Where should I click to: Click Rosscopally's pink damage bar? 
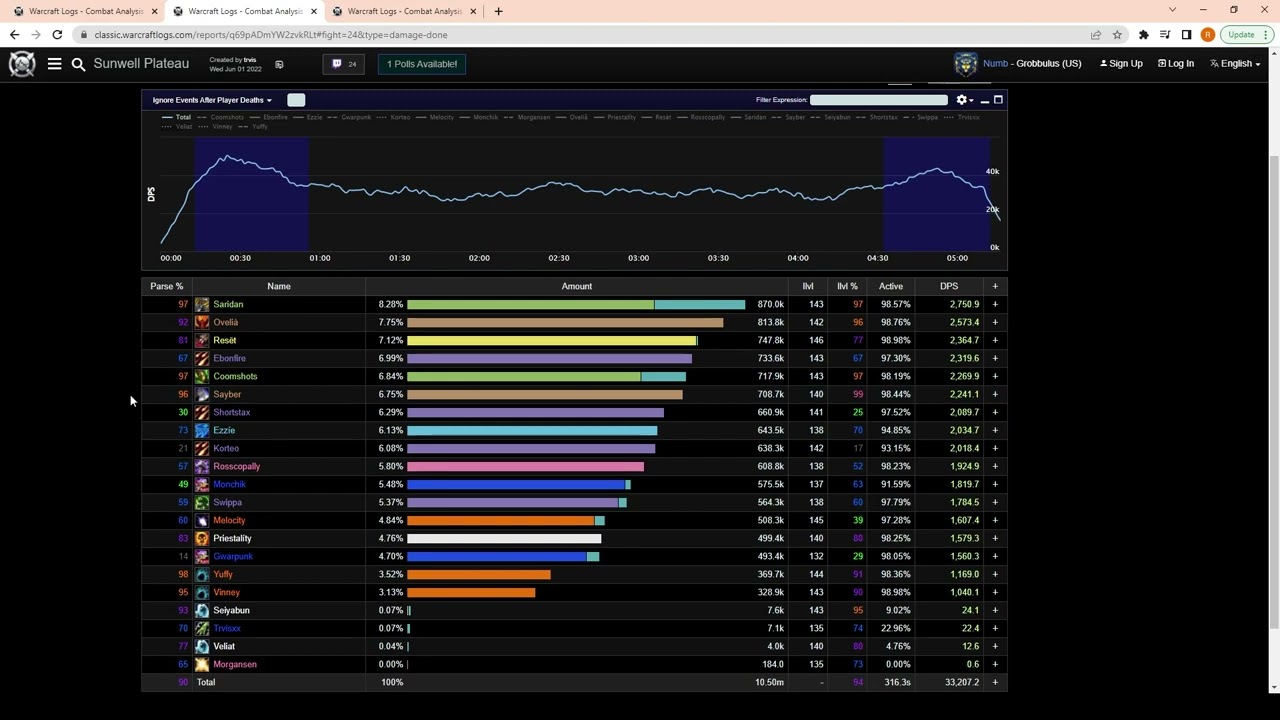(525, 466)
